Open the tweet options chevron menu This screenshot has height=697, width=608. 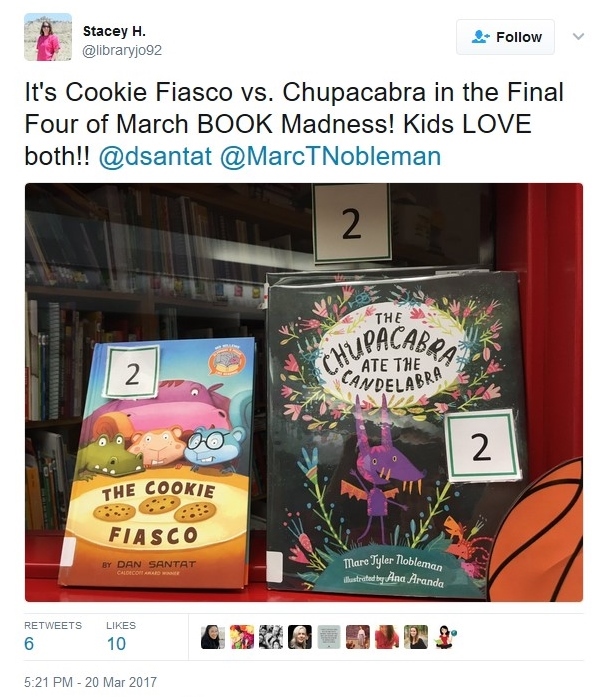(x=578, y=36)
